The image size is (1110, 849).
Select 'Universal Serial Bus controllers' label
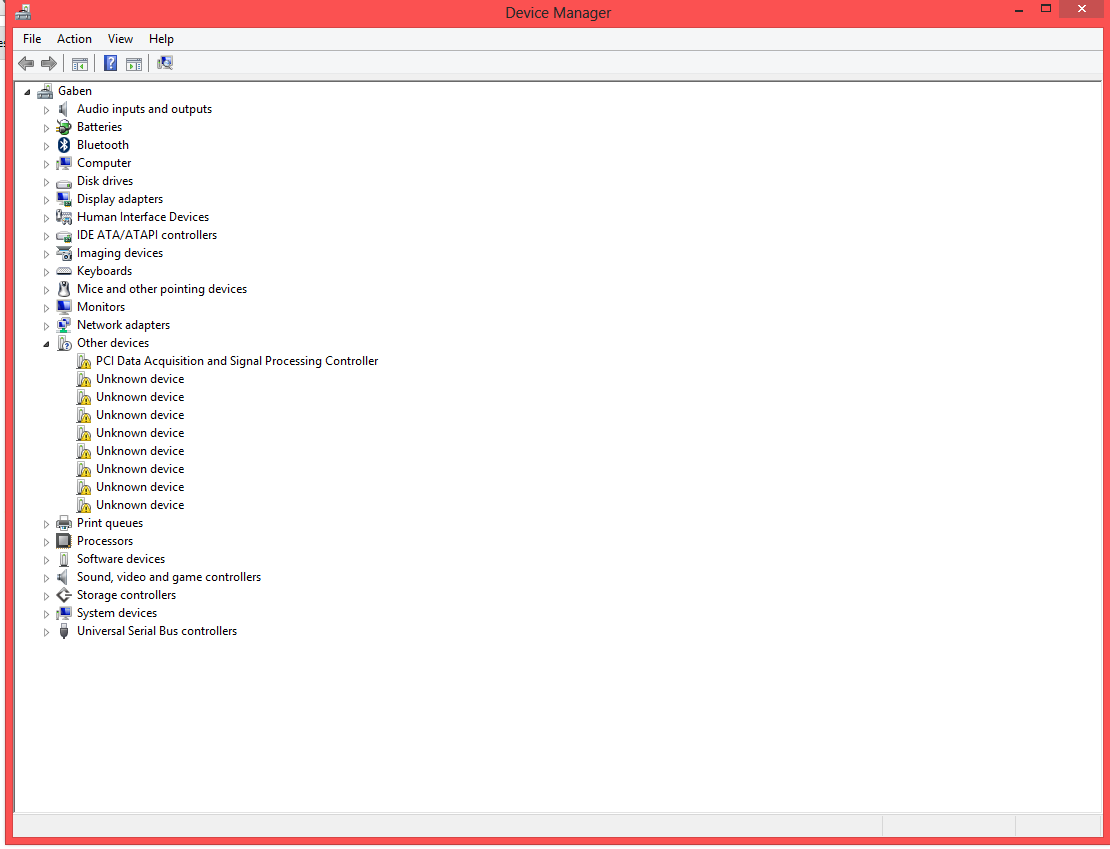pyautogui.click(x=156, y=631)
